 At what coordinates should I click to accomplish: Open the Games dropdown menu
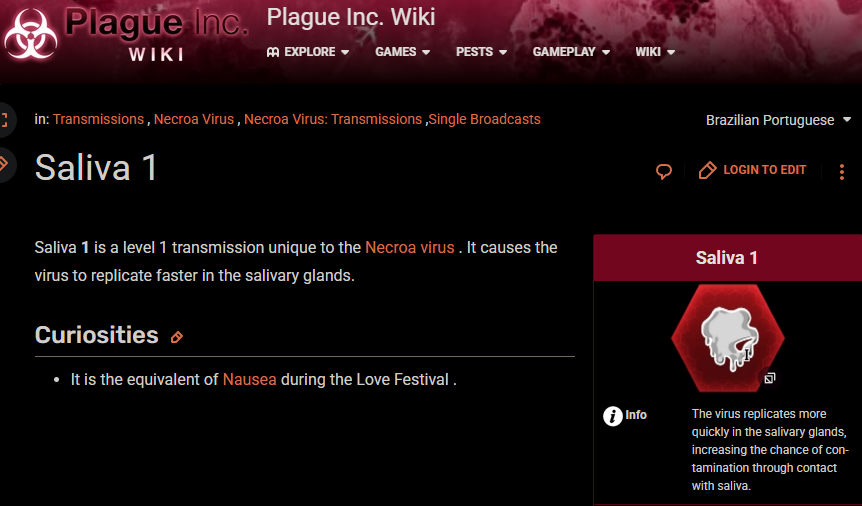click(x=403, y=52)
